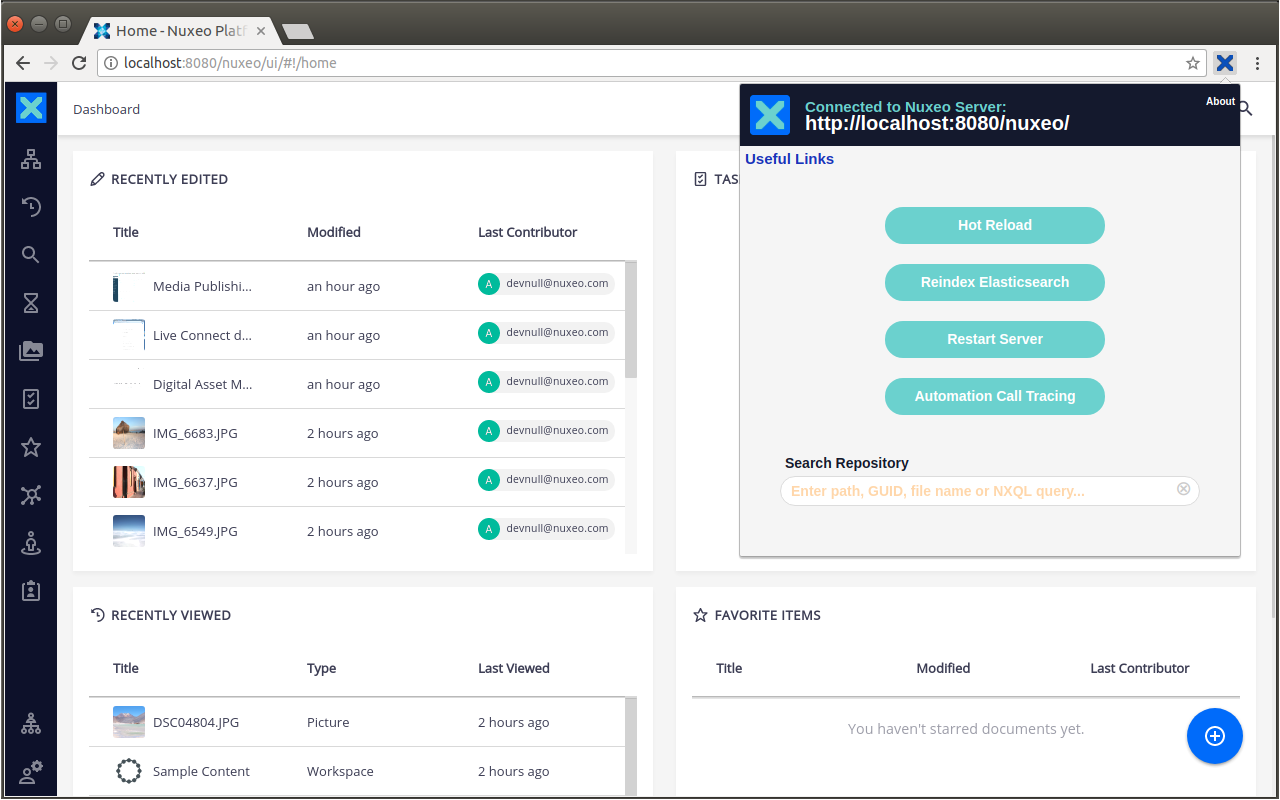Click the blue create document plus button
1280x800 pixels.
tap(1215, 736)
